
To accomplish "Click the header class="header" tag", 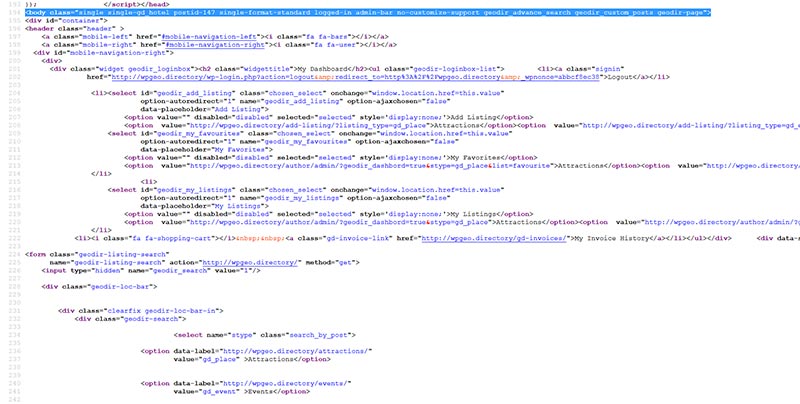I will pyautogui.click(x=74, y=29).
